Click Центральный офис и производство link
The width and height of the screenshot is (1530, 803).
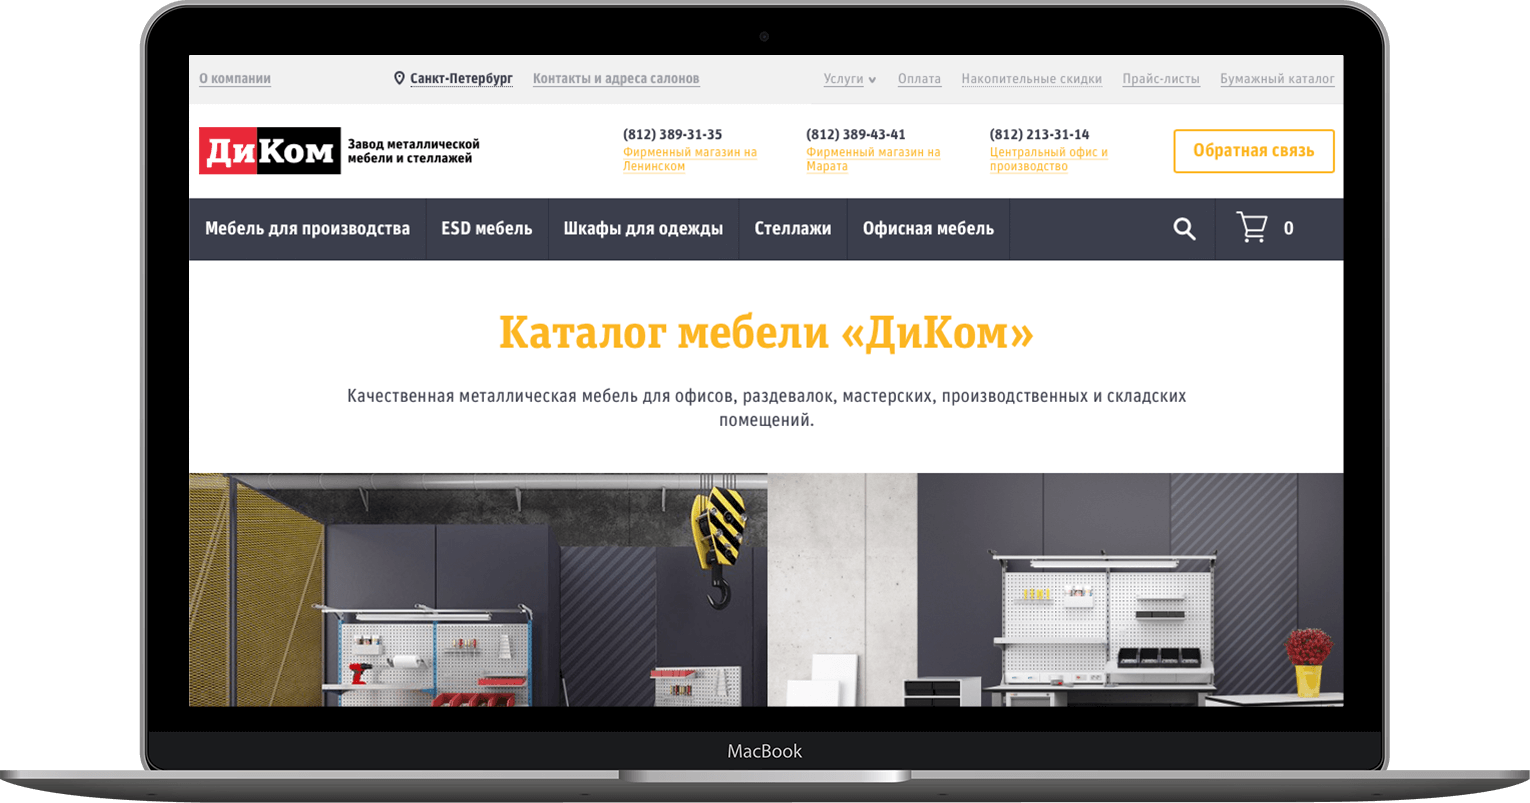(1049, 159)
